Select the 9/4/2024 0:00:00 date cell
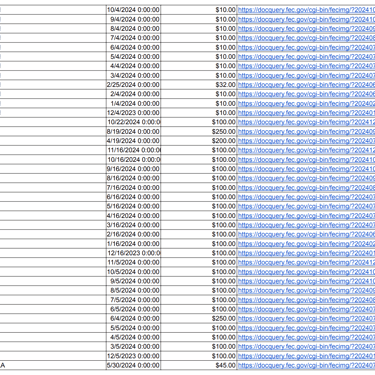Viewport: 375px width, 375px height. tap(133, 19)
